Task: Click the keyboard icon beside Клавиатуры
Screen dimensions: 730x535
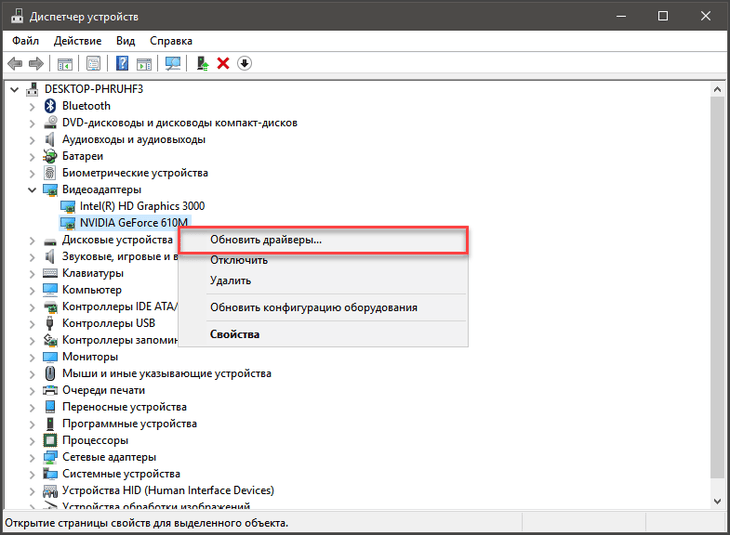Action: 50,273
